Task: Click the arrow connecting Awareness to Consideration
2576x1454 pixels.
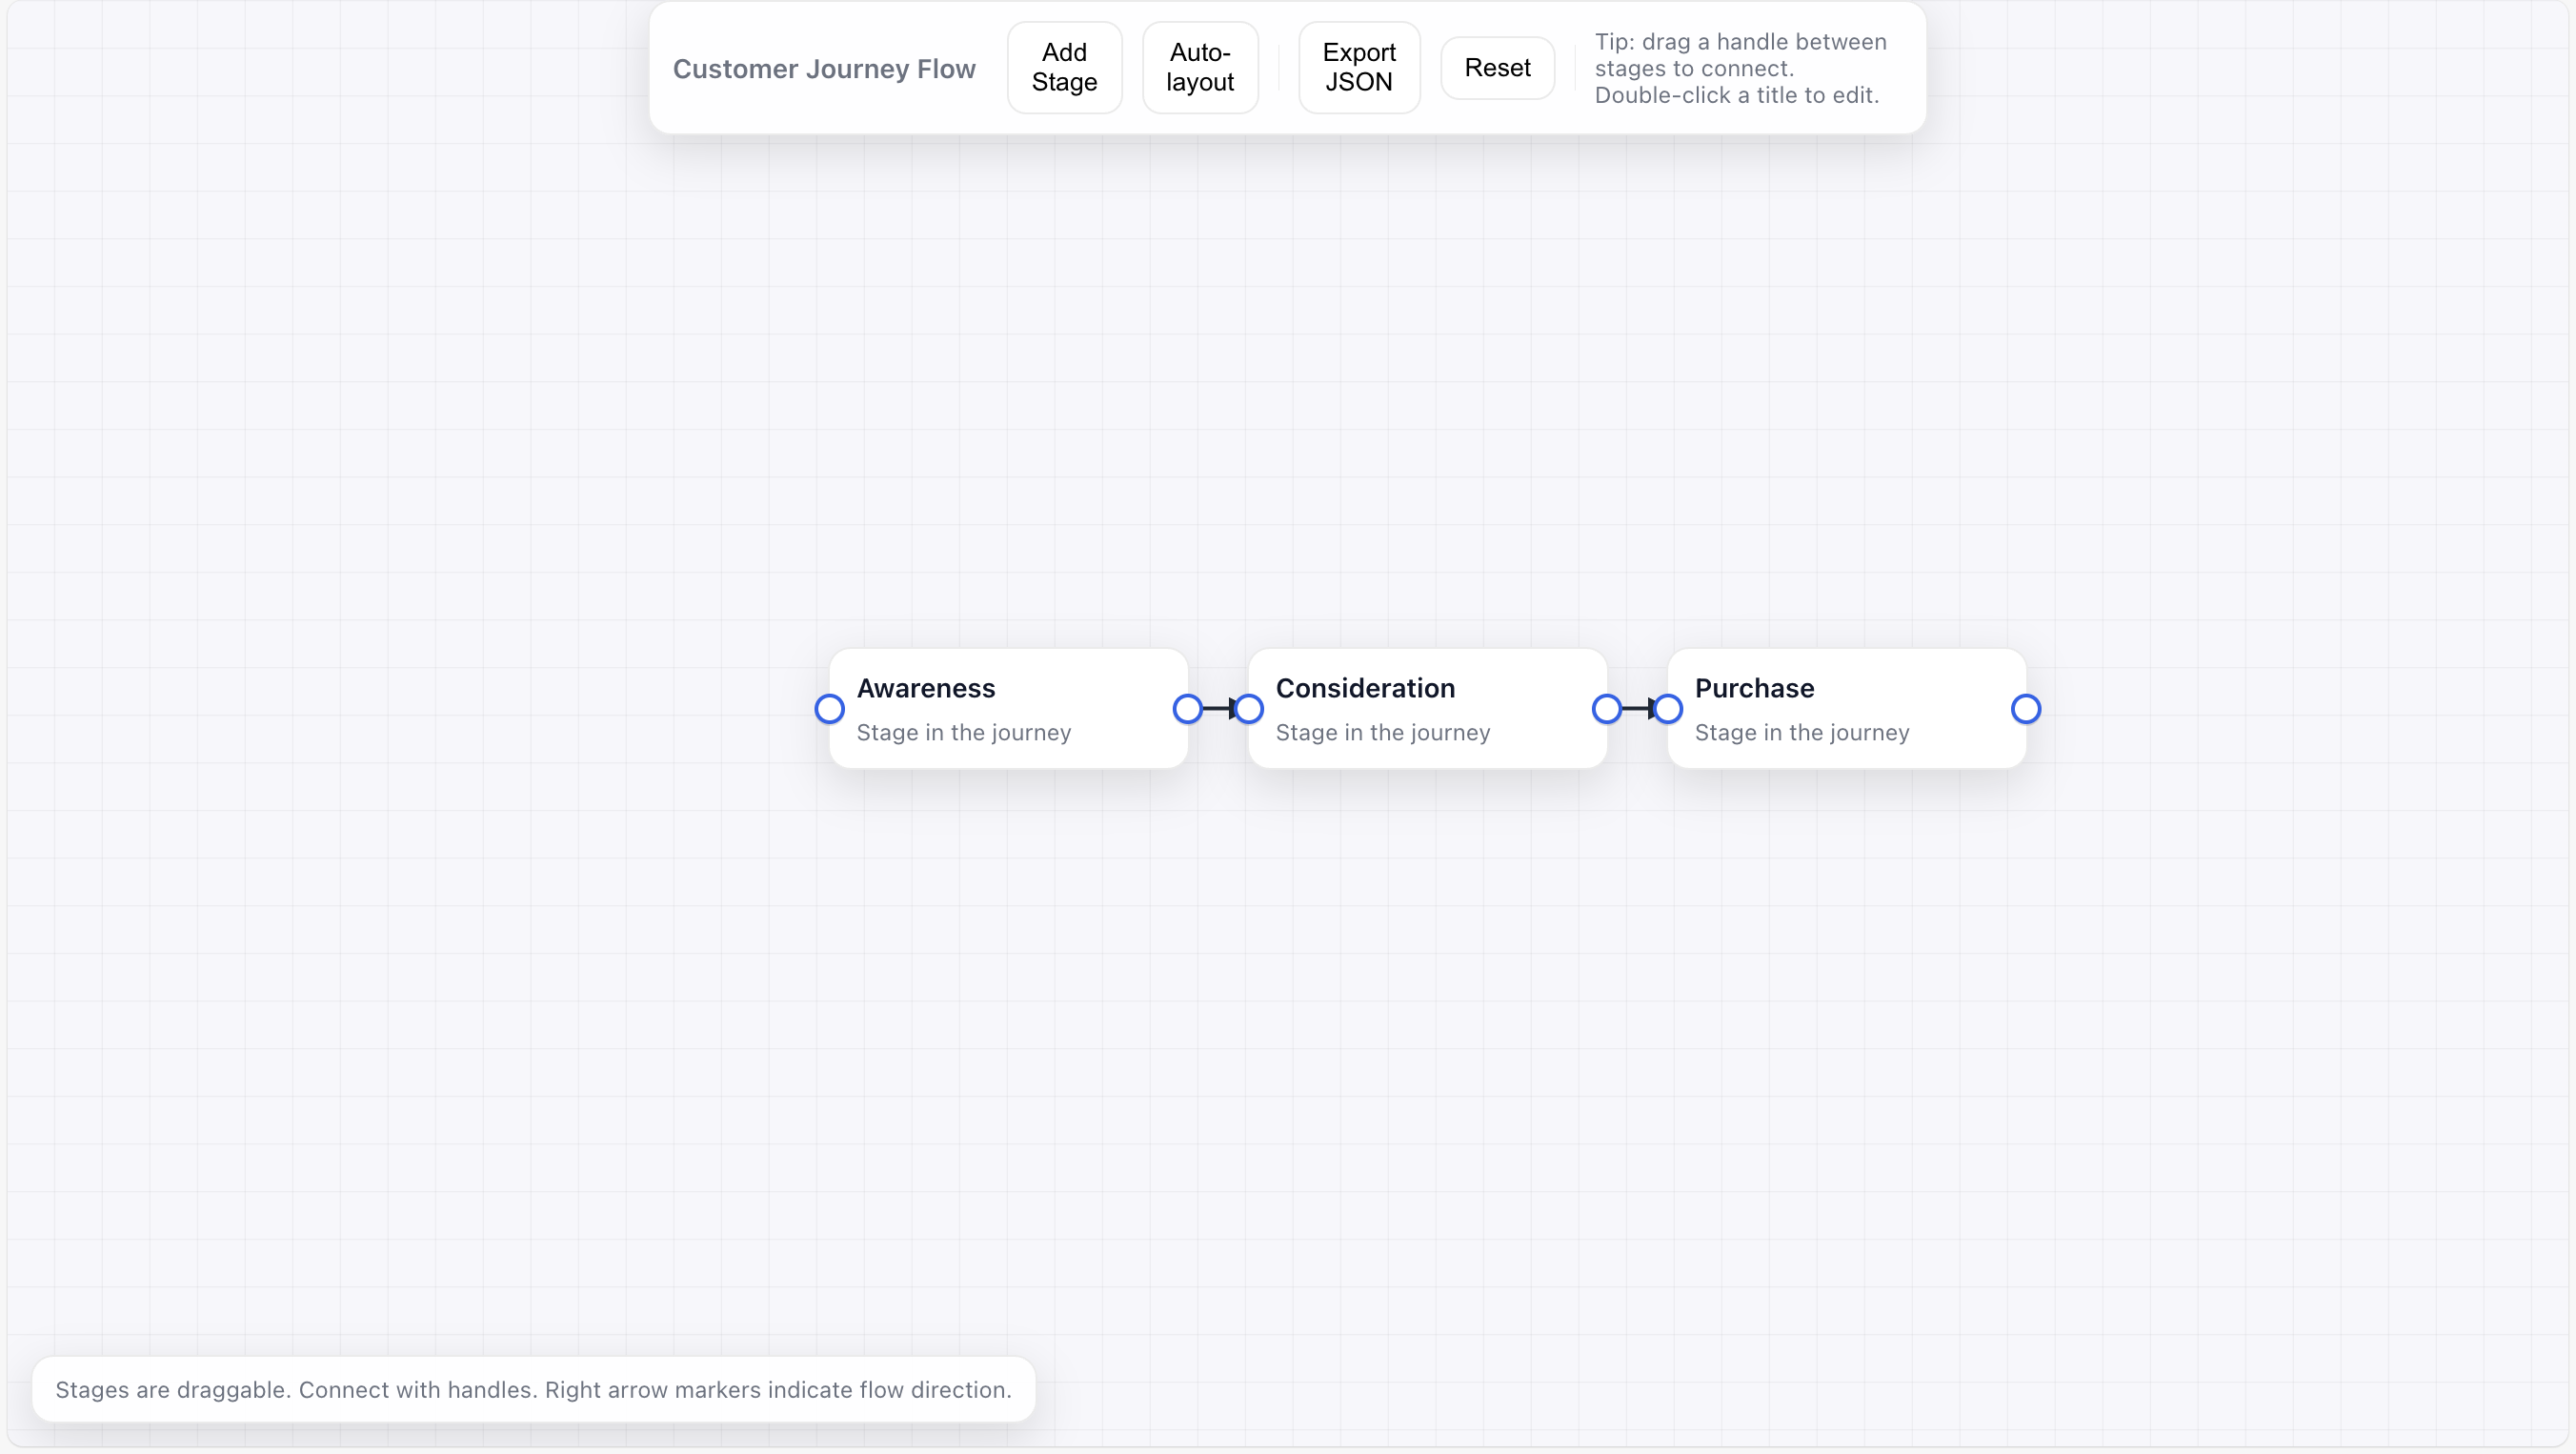Action: [x=1218, y=708]
